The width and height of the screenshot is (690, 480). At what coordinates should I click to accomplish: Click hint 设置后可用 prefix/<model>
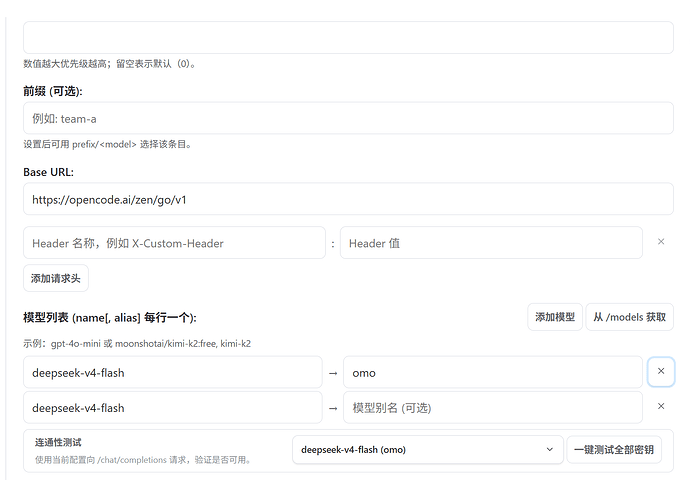tap(108, 144)
